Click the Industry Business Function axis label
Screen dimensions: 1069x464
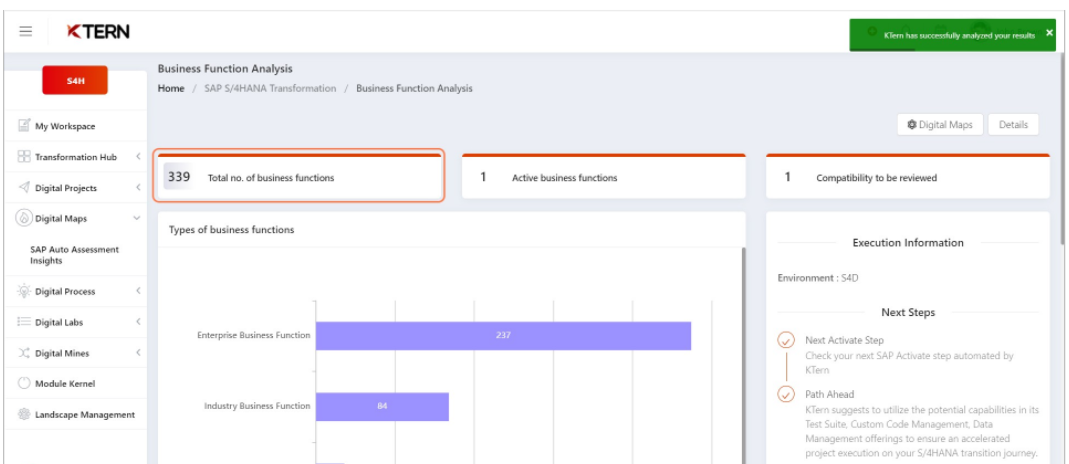(257, 406)
